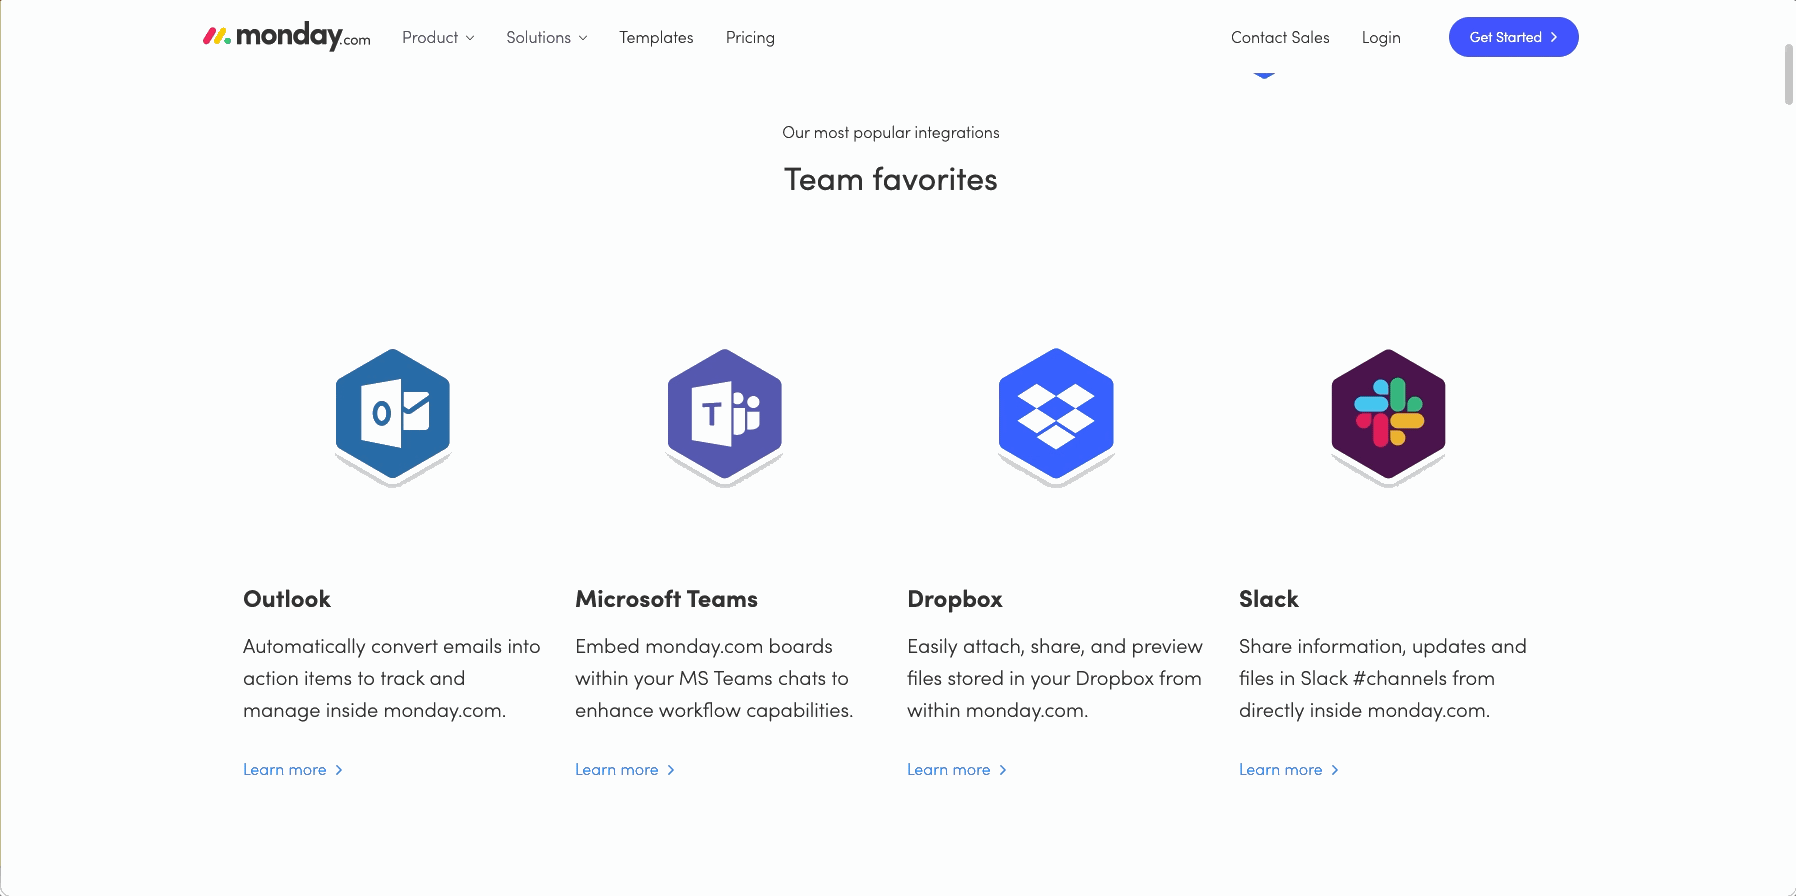The image size is (1796, 896).
Task: Open the Pricing page
Action: coord(750,37)
